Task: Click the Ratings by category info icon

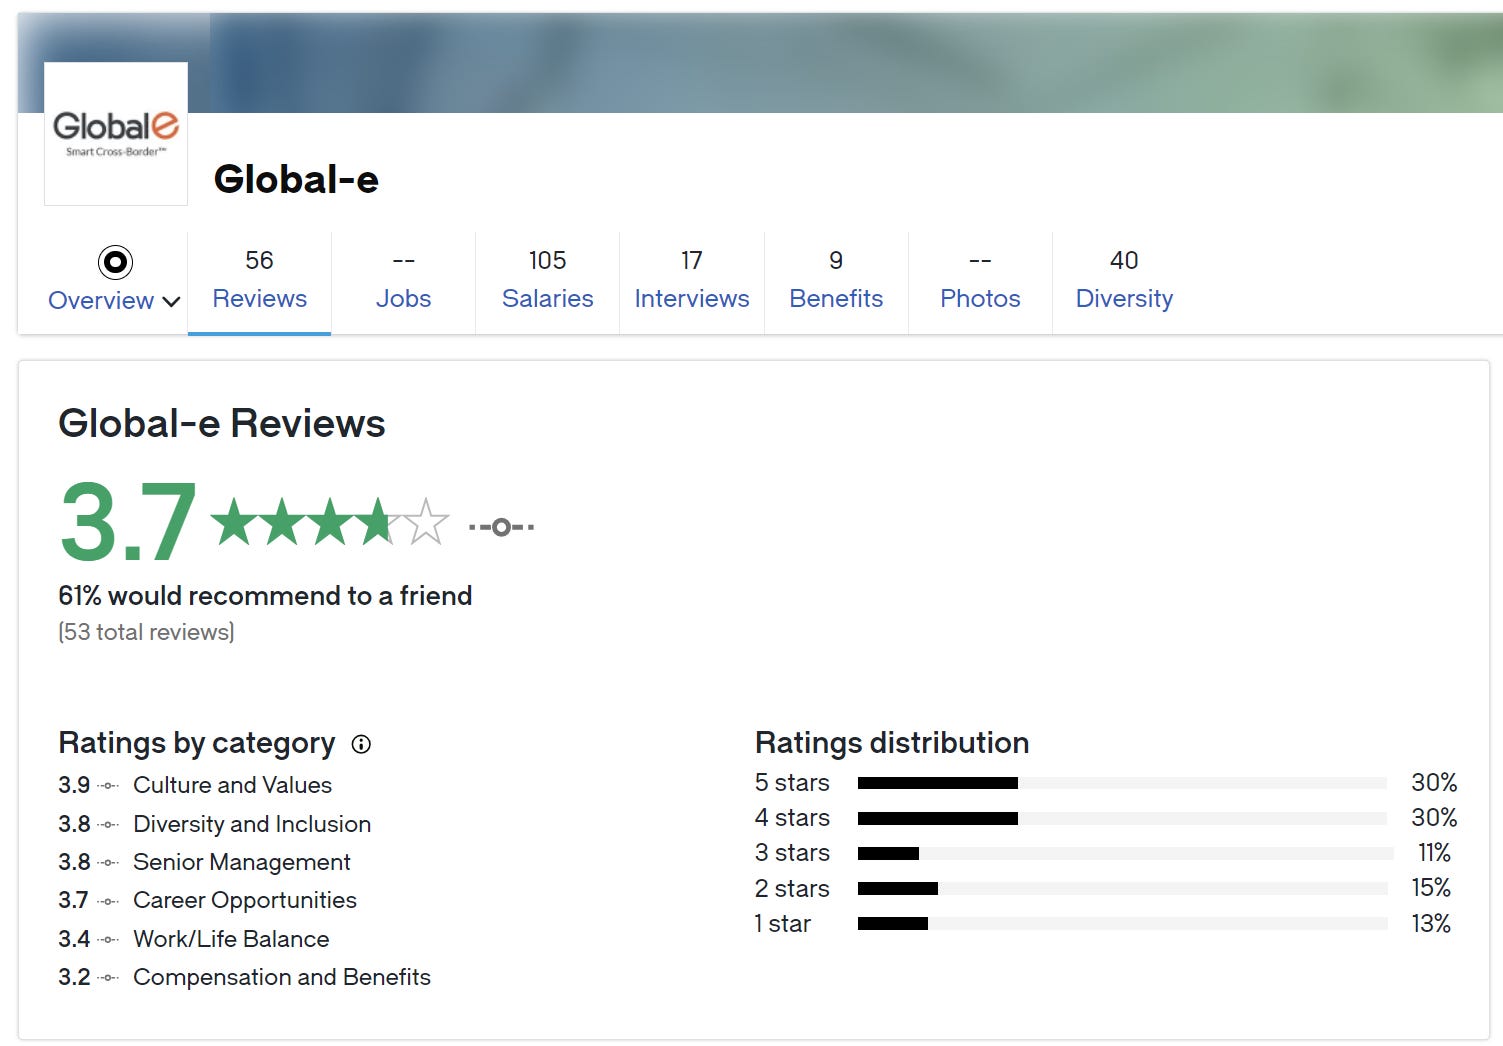Action: tap(361, 744)
